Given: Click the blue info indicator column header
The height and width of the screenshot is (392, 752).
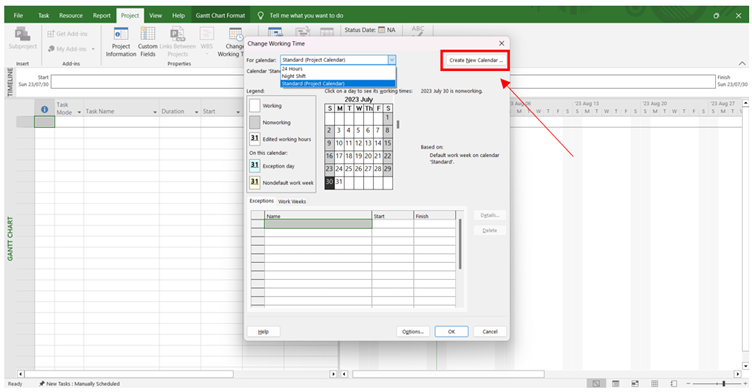Looking at the screenshot, I should tap(45, 109).
